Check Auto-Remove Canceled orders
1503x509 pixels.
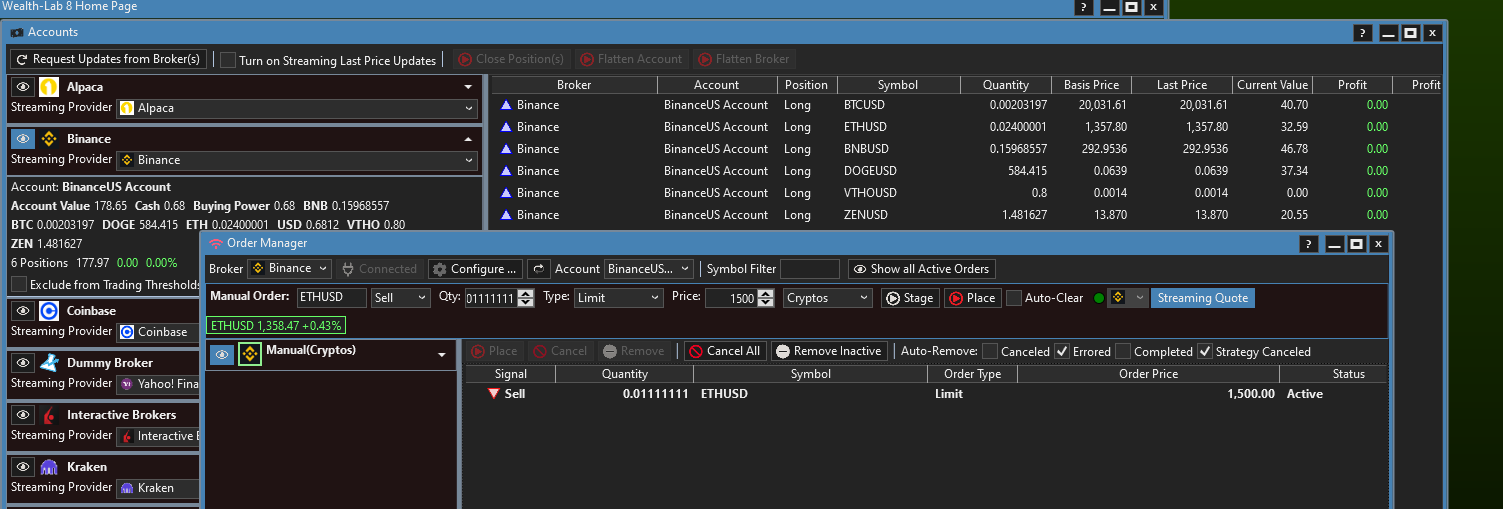click(990, 351)
